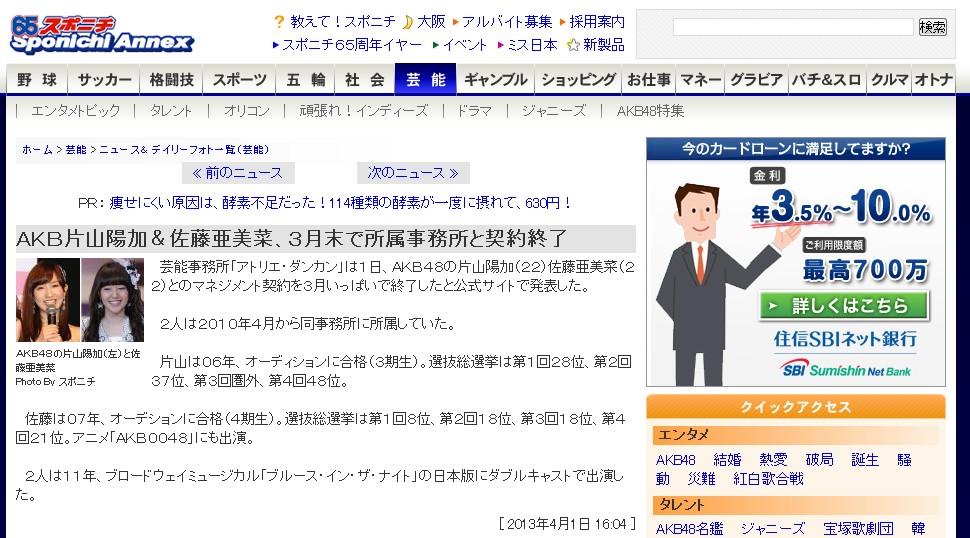970x538 pixels.
Task: Select the マネー navigation tab
Action: pyautogui.click(x=701, y=80)
